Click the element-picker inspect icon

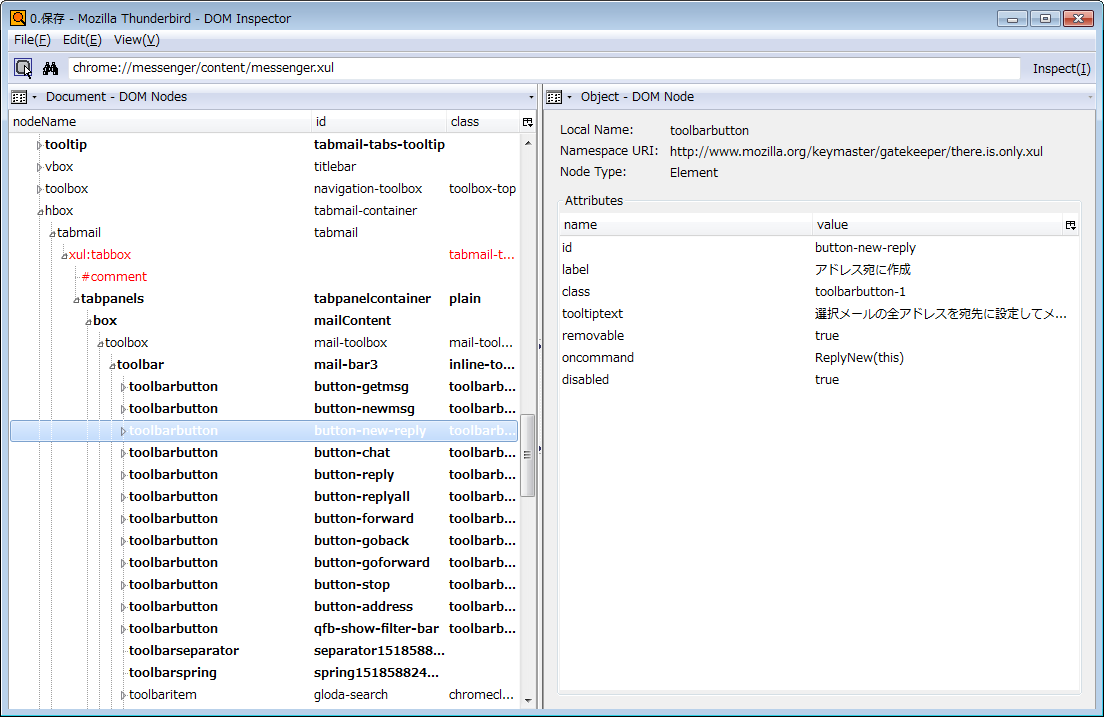[x=23, y=68]
